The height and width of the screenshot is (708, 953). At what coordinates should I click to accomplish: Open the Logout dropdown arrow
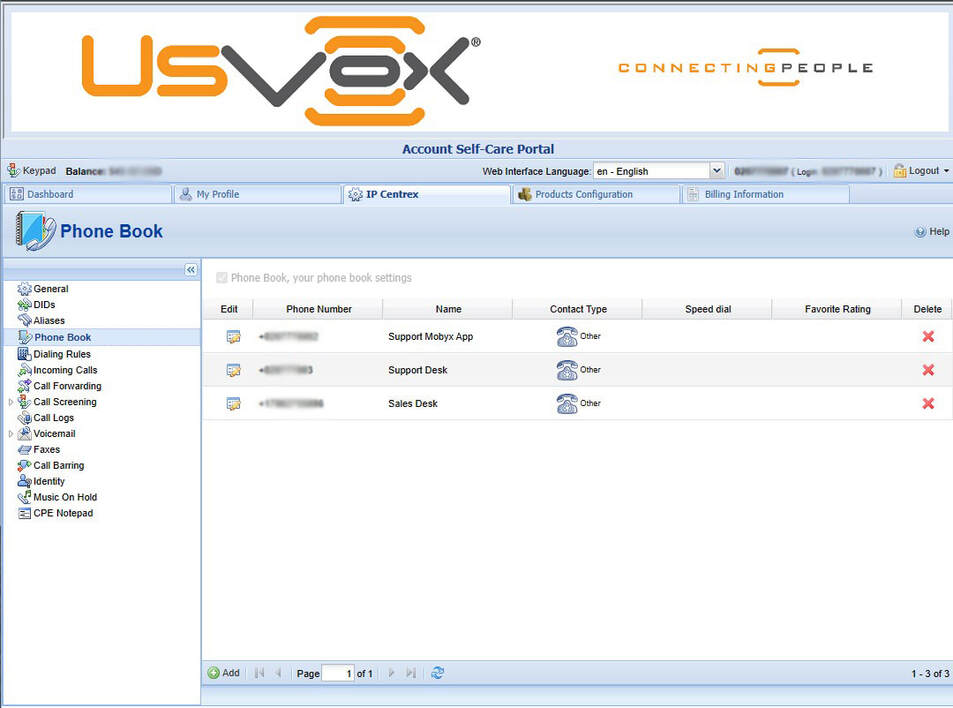(x=946, y=171)
